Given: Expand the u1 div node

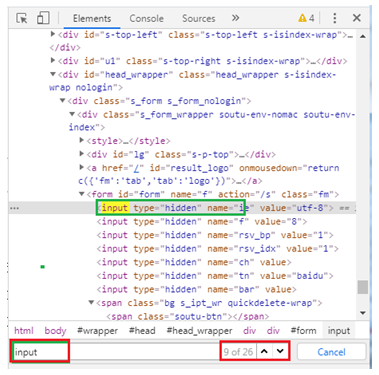Looking at the screenshot, I should pyautogui.click(x=53, y=60).
